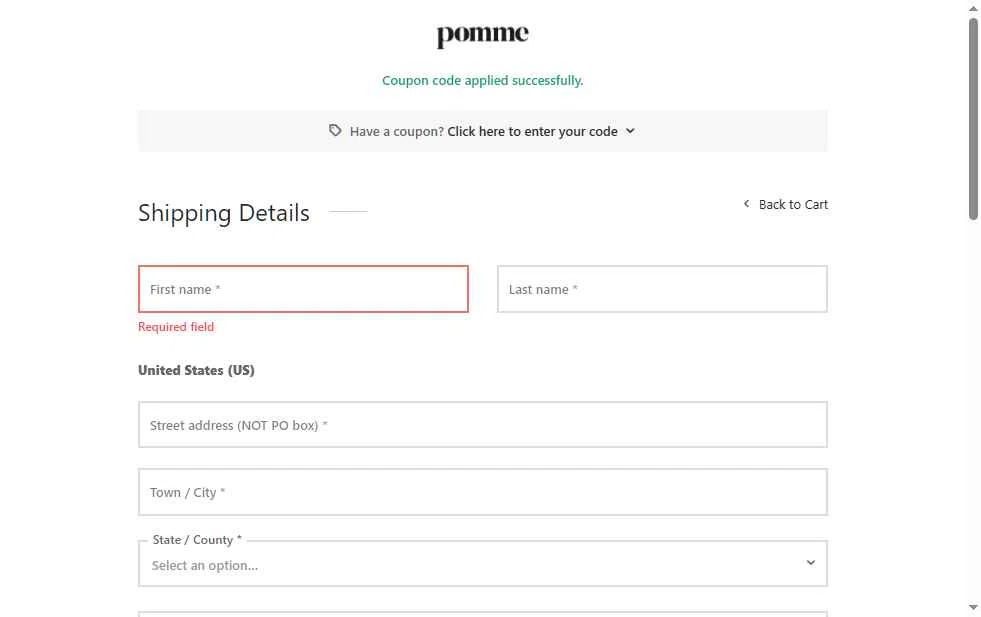Open the State / County dropdown
This screenshot has height=617, width=981.
[482, 564]
